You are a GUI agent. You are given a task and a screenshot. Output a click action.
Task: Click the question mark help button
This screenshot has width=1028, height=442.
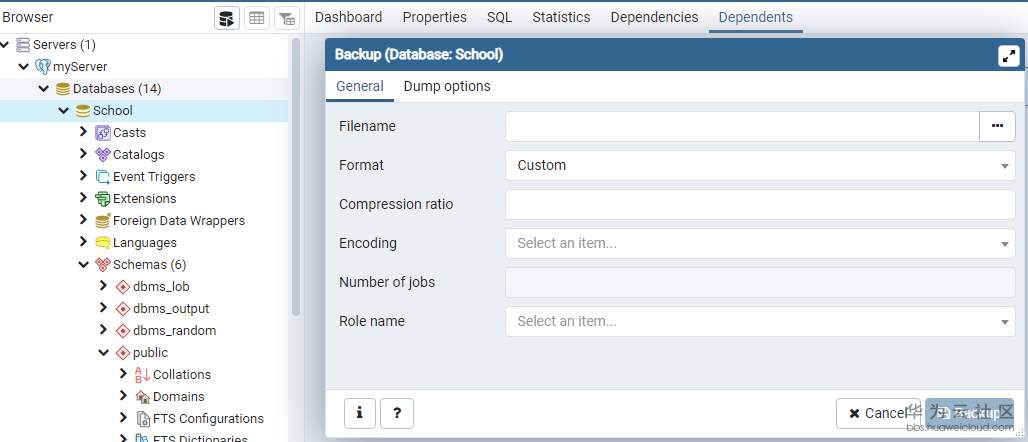(397, 412)
